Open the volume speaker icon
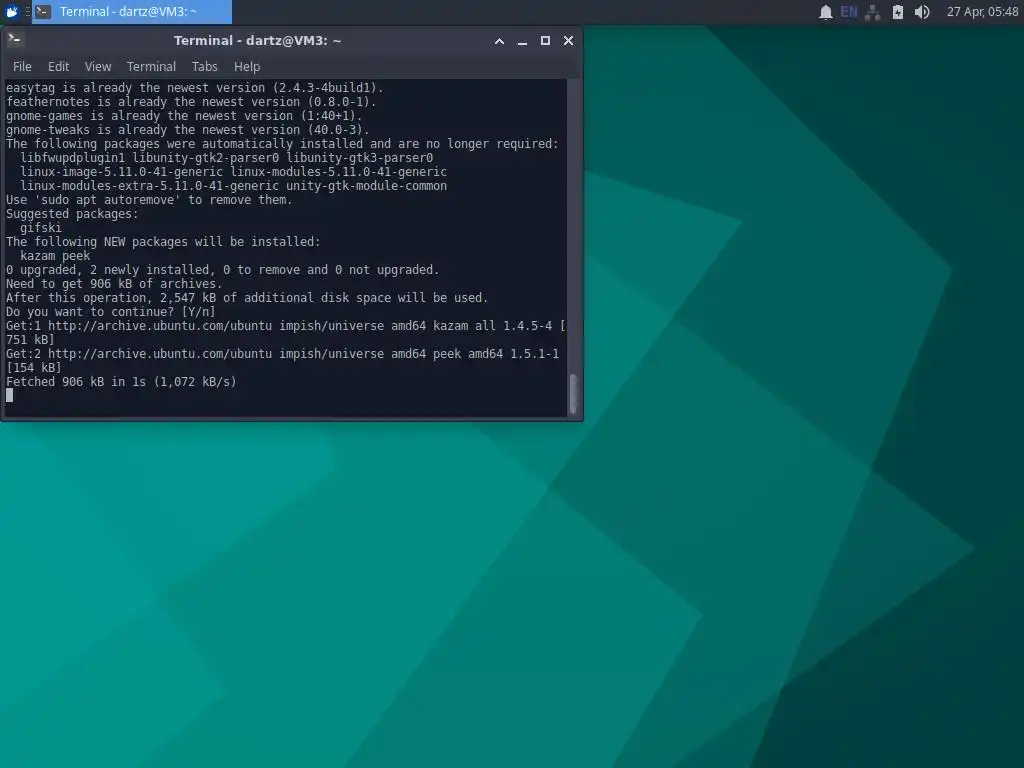Screen dimensions: 1024x768 [921, 12]
